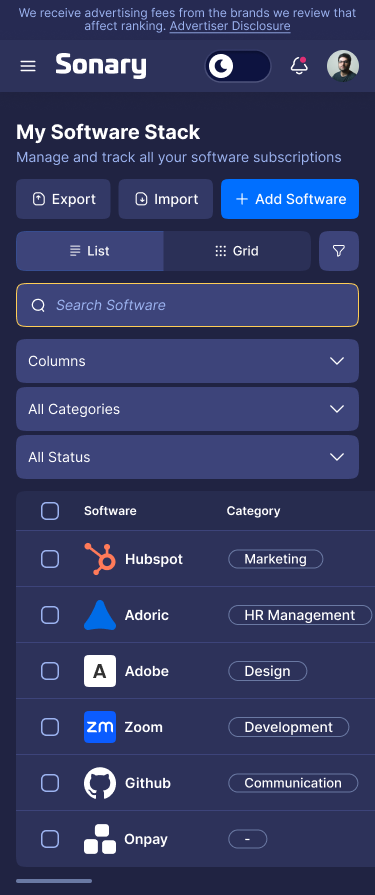Image resolution: width=375 pixels, height=895 pixels.
Task: Toggle dark mode switch
Action: click(237, 66)
